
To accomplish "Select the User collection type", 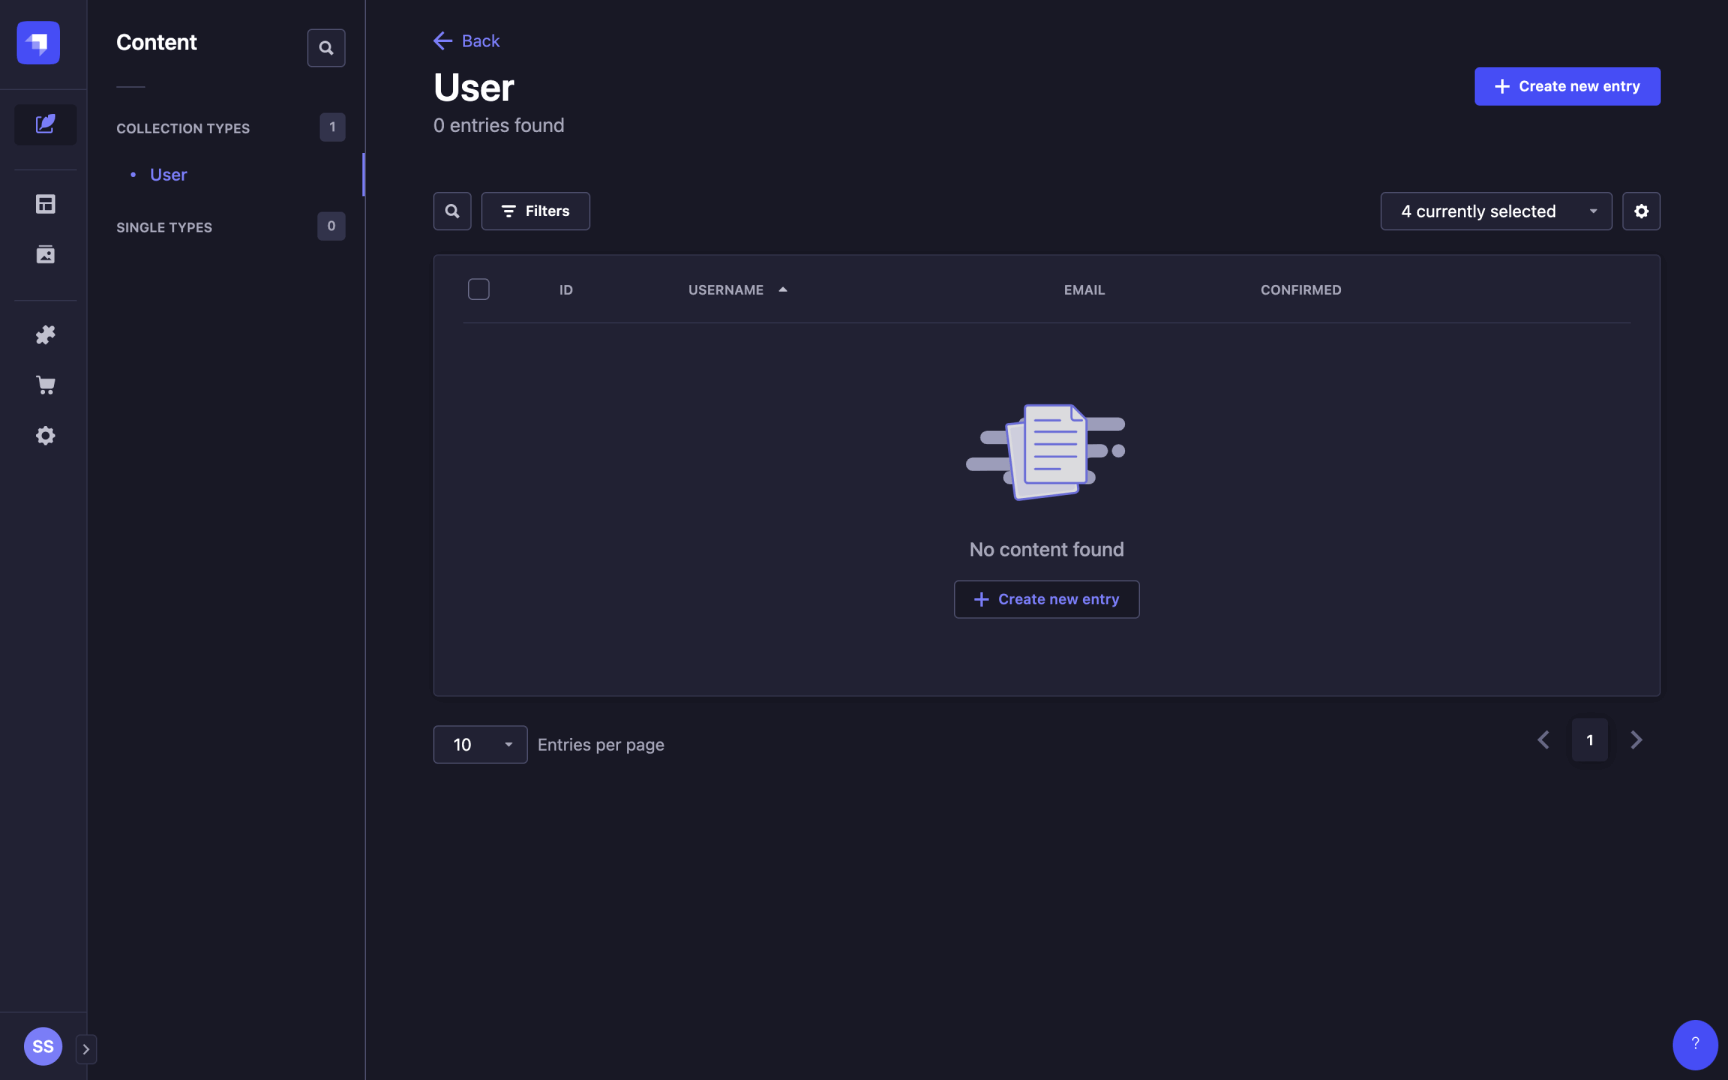I will pos(167,174).
